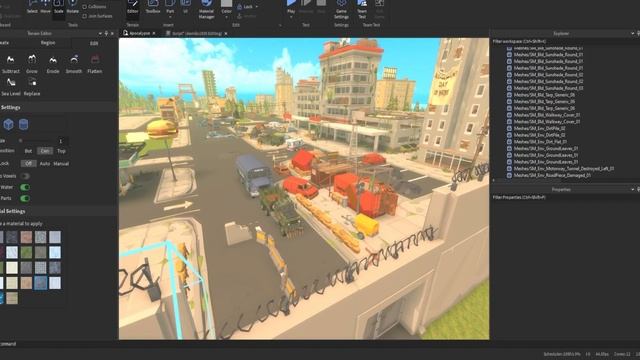Set pivot position to Top
Image resolution: width=640 pixels, height=360 pixels.
tap(61, 151)
